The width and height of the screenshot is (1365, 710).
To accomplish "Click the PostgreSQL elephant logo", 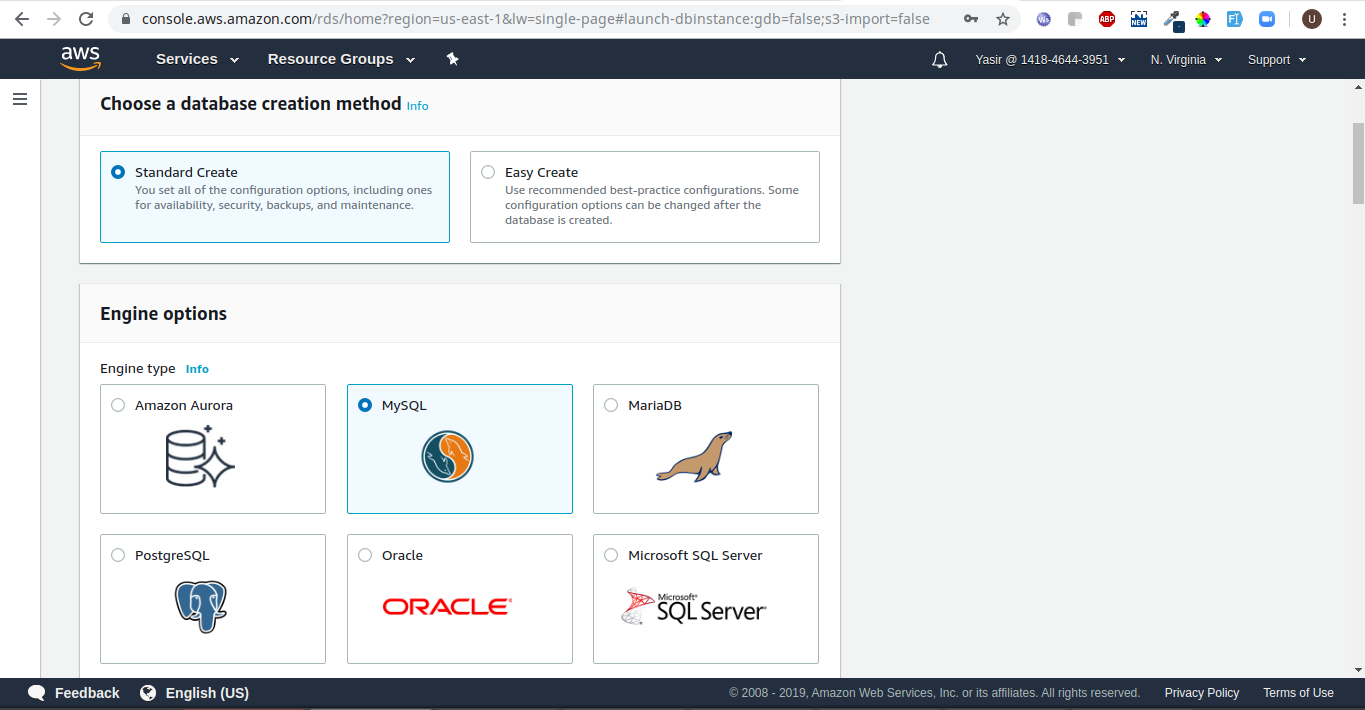I will pyautogui.click(x=201, y=606).
